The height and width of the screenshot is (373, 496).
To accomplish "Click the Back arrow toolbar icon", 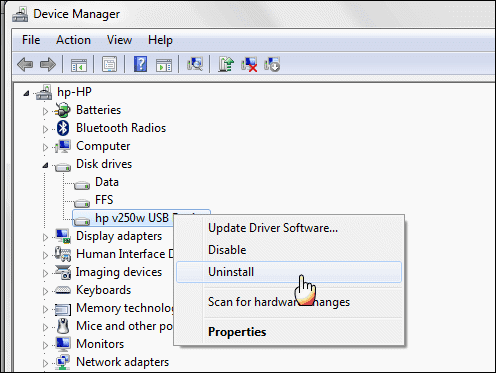I will click(25, 64).
